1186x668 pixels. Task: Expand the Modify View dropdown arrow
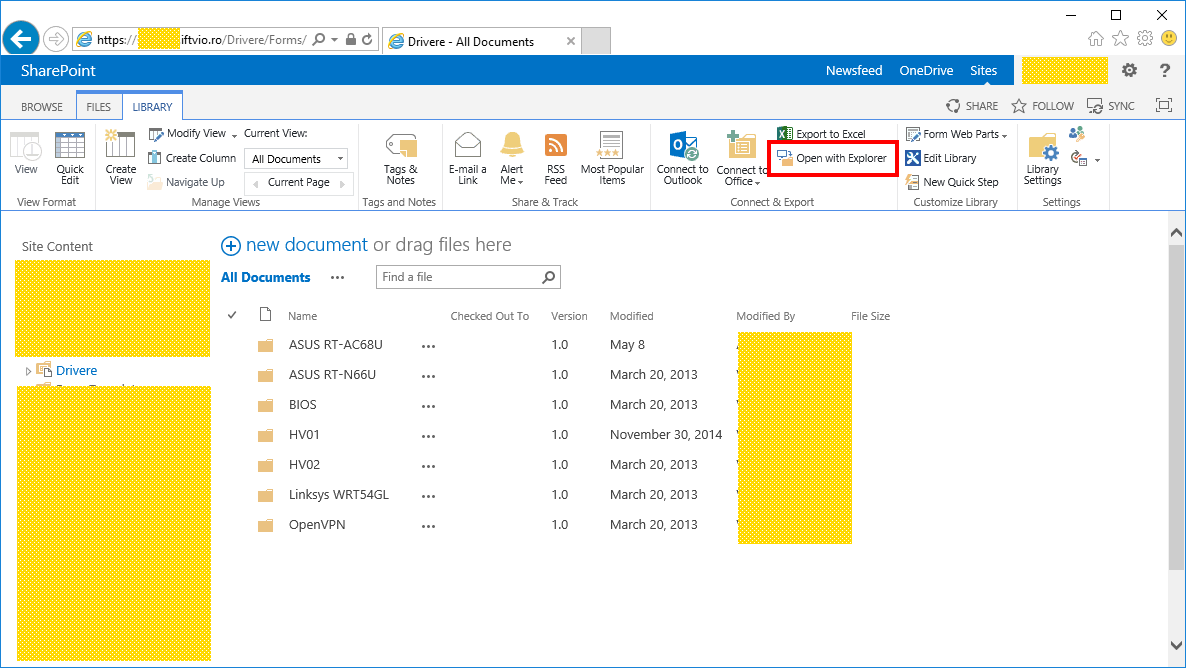click(x=234, y=135)
